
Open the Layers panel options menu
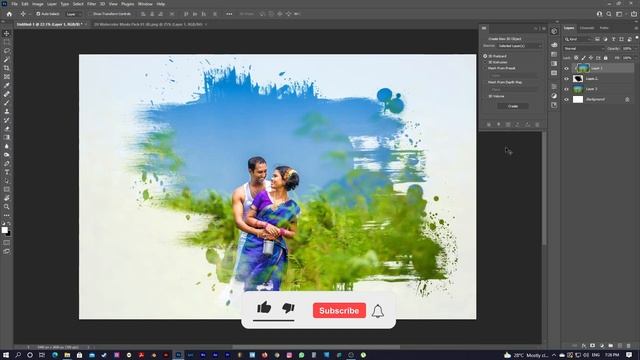pyautogui.click(x=636, y=28)
